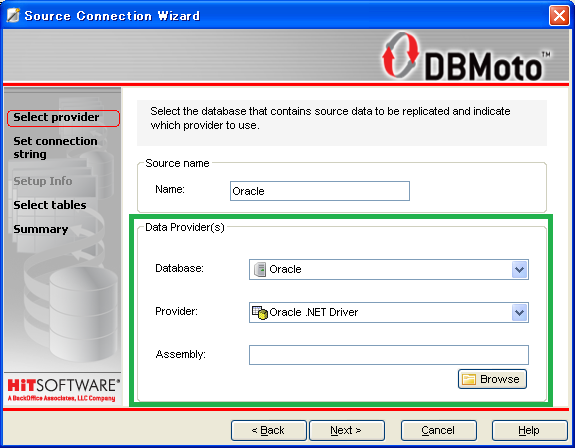Click the Oracle .NET Driver provider icon
This screenshot has height=448, width=575.
[x=260, y=312]
